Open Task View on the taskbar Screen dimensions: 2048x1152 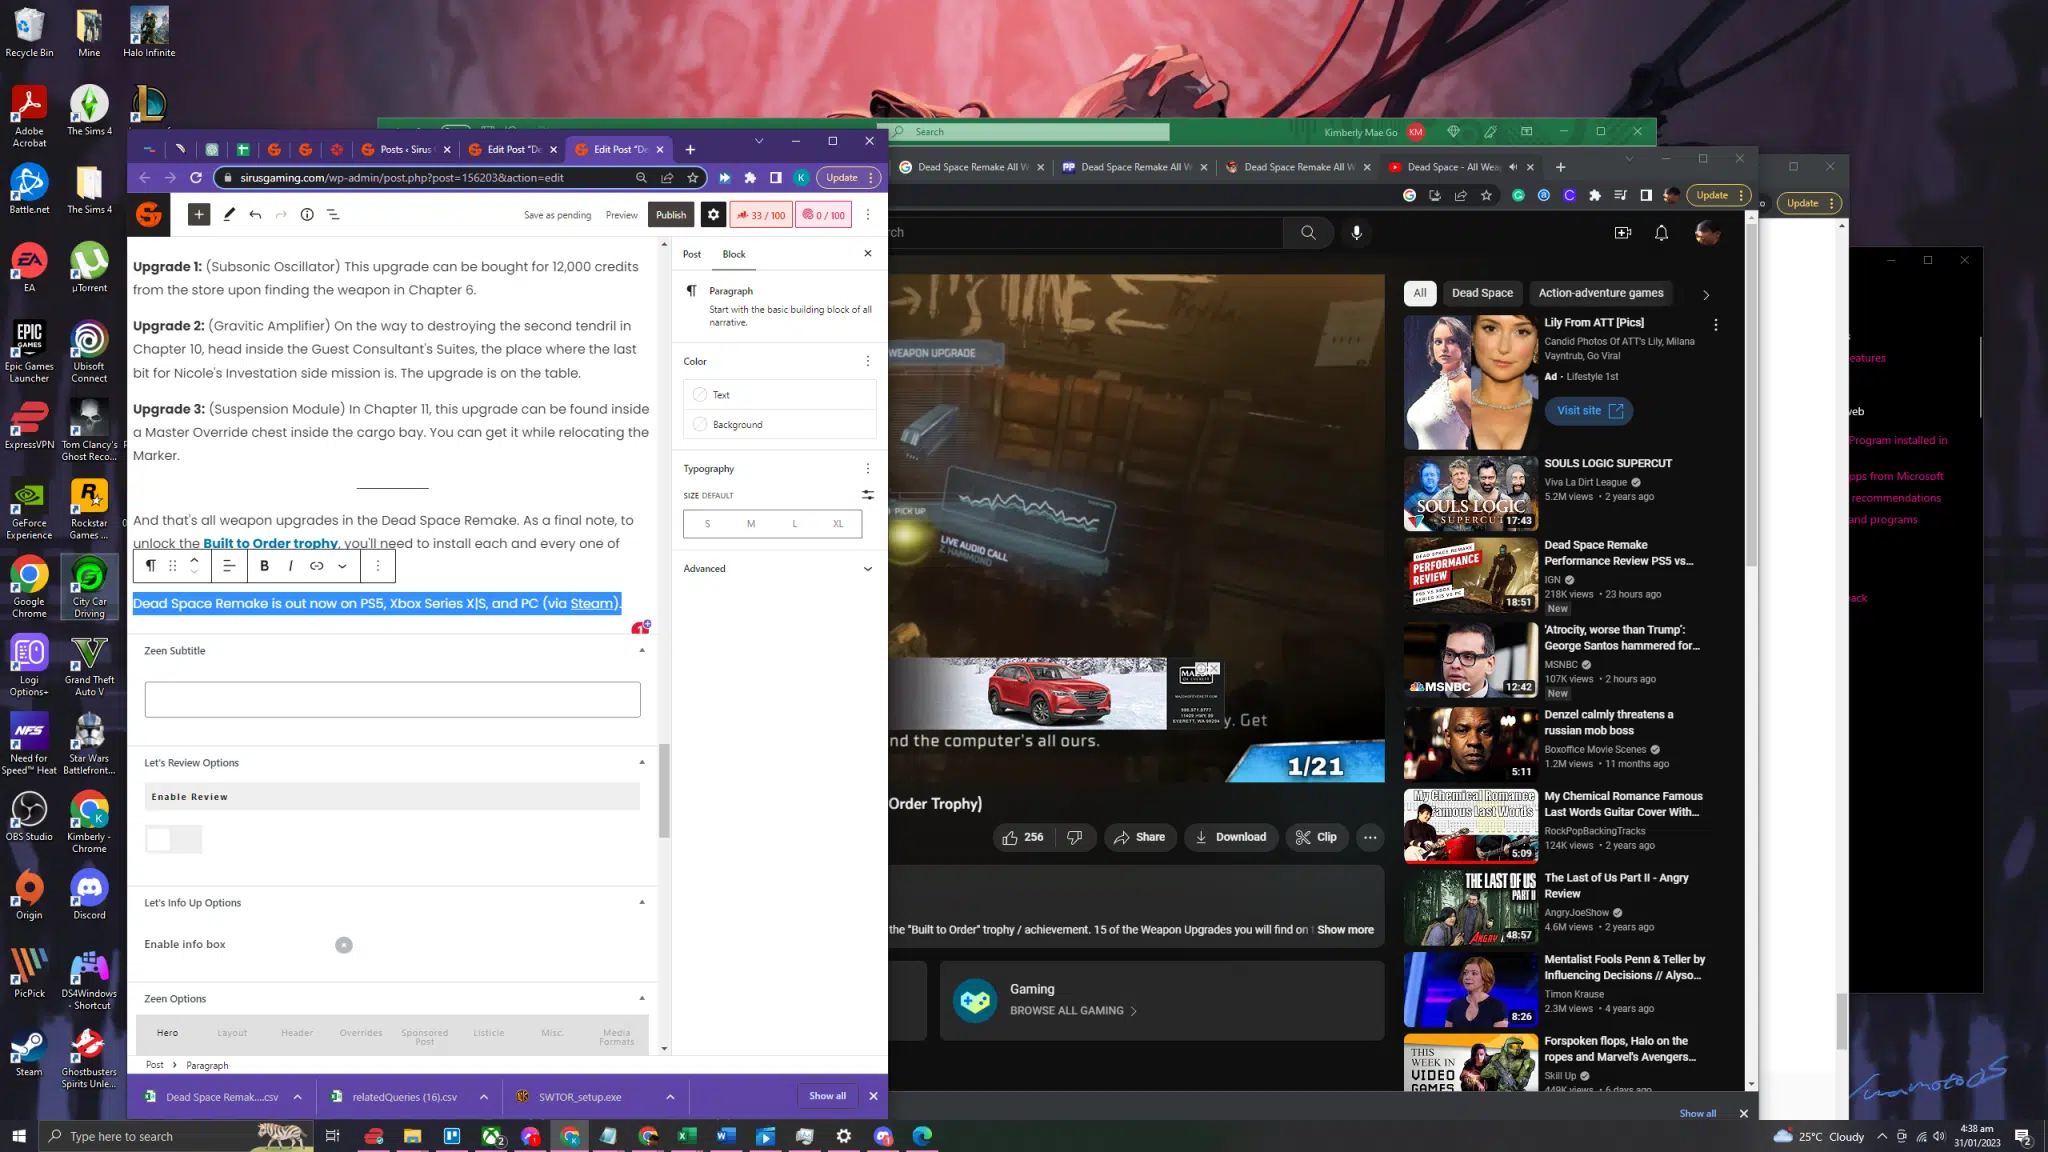click(333, 1136)
